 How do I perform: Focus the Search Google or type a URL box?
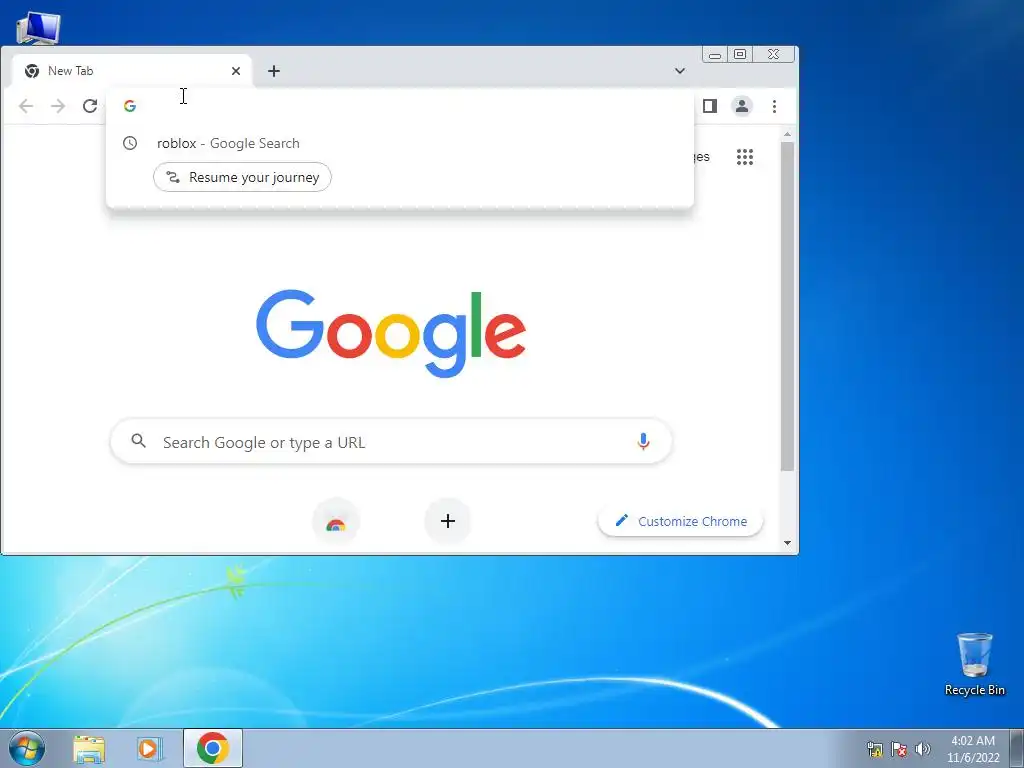pyautogui.click(x=391, y=441)
